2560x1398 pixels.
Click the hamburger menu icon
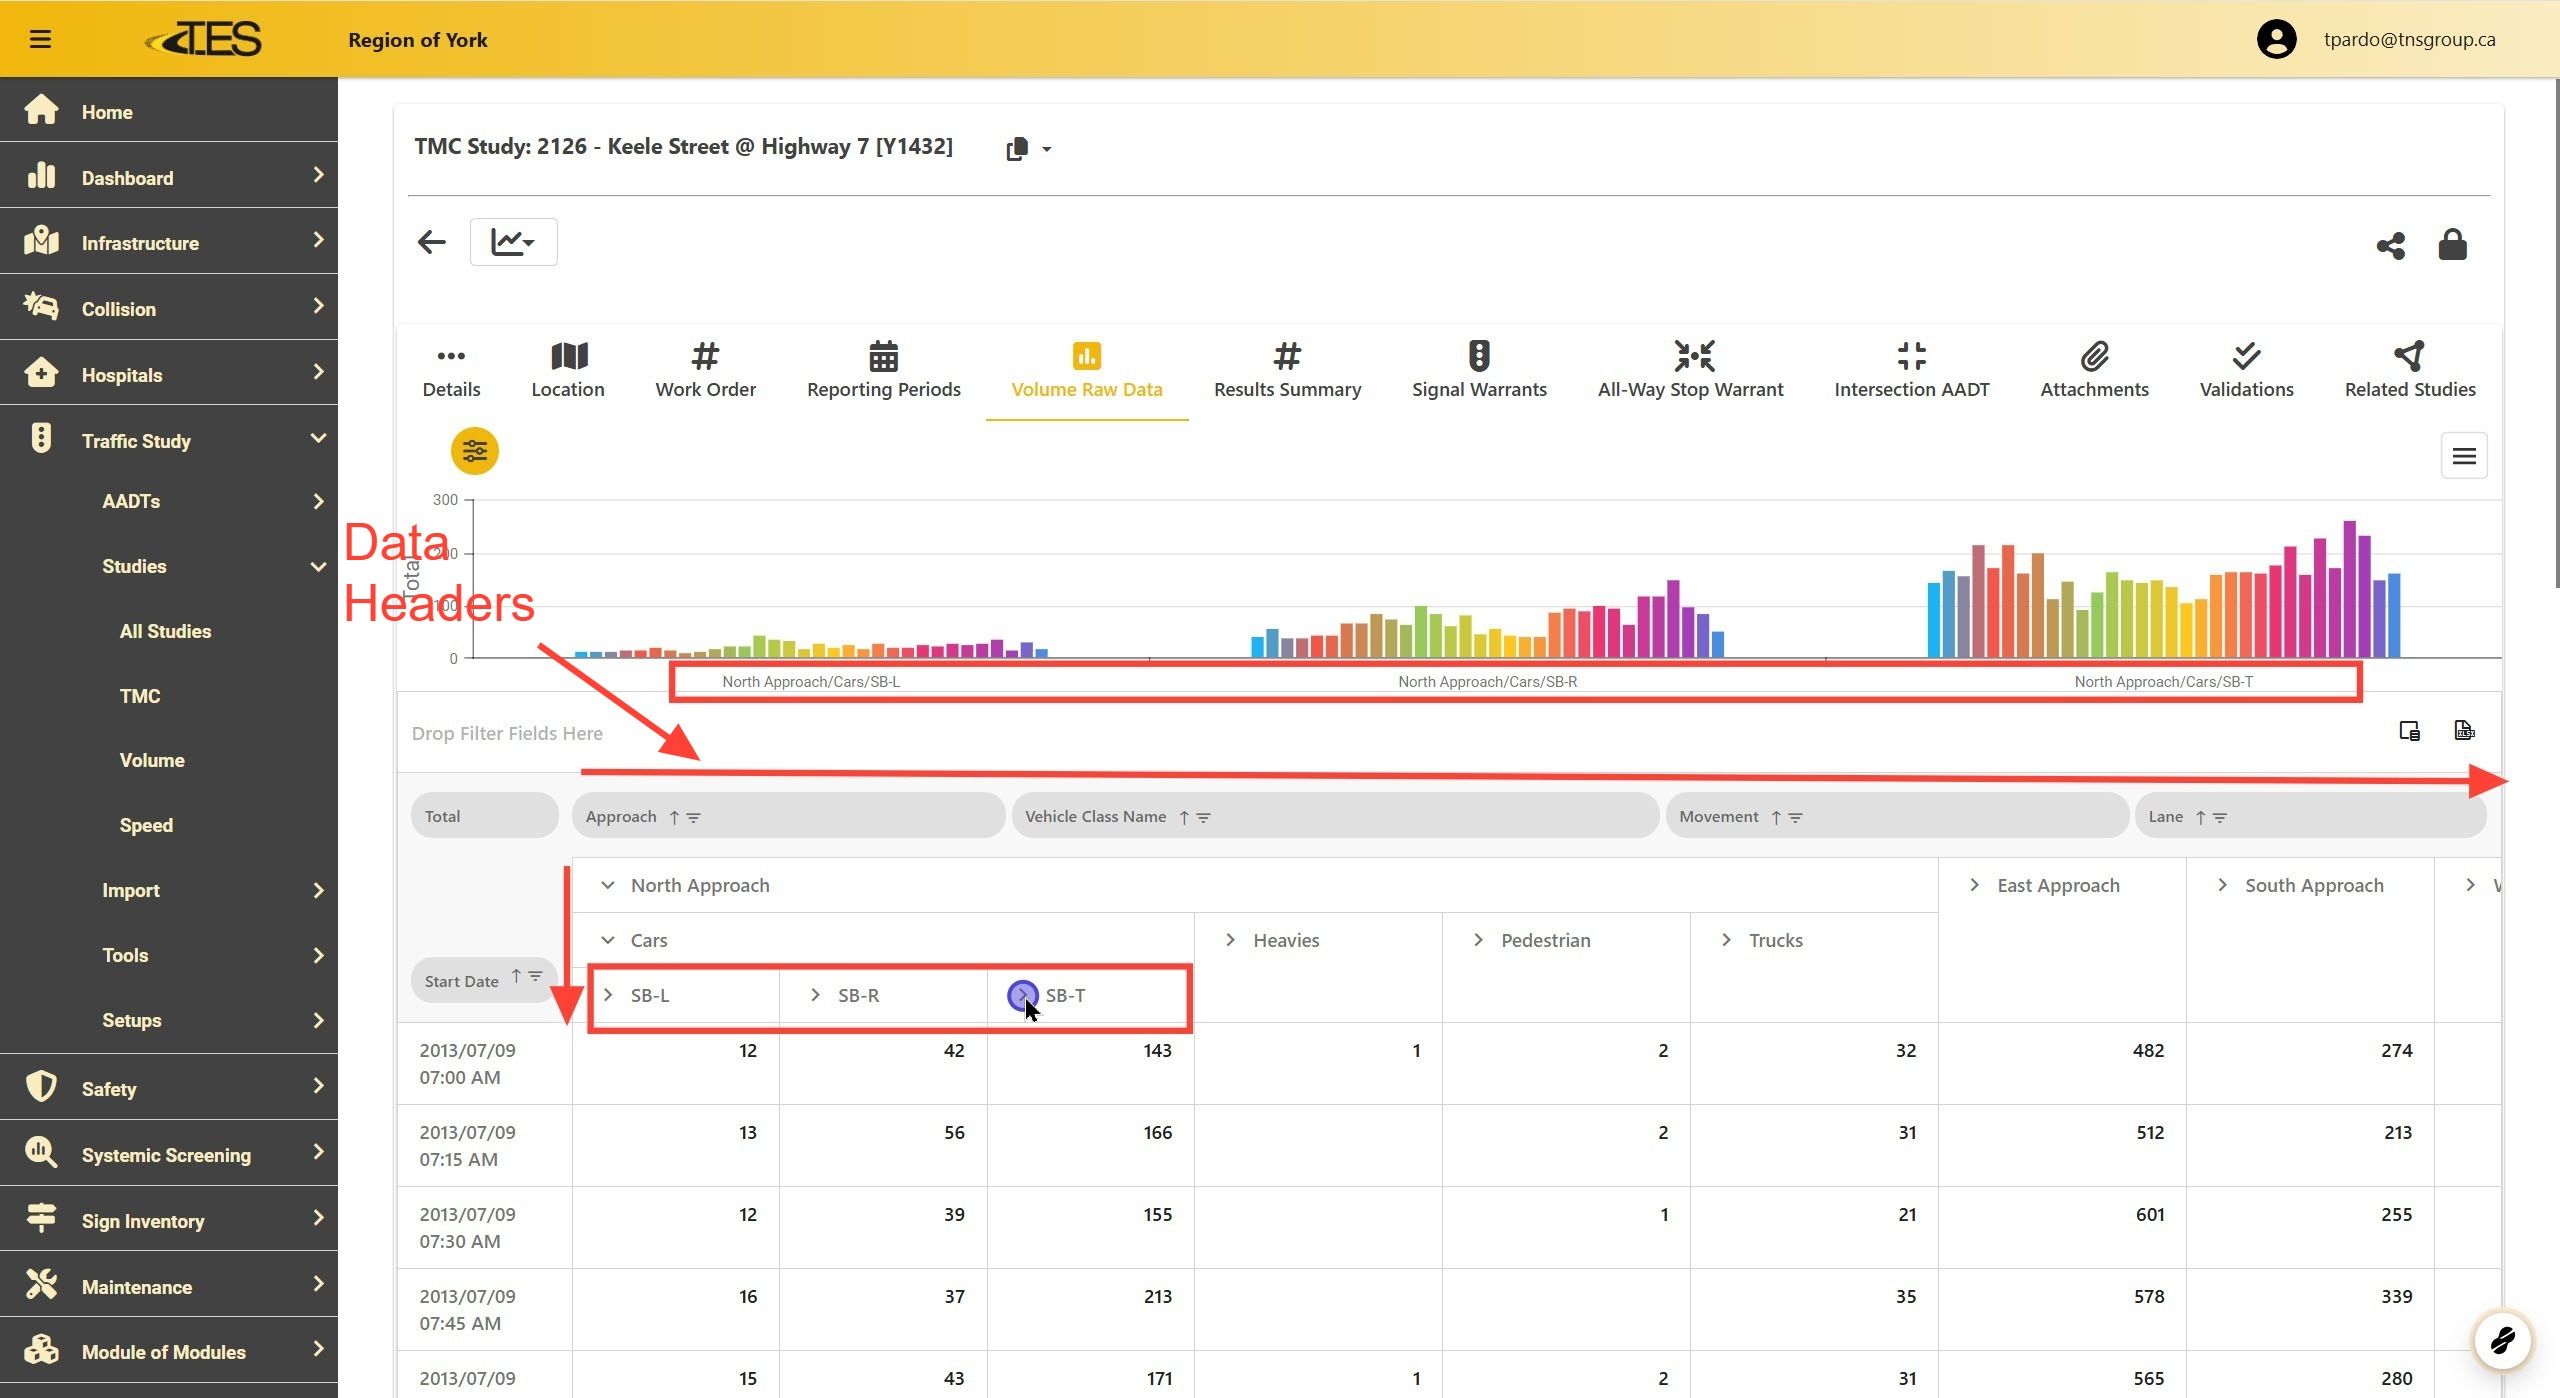tap(40, 39)
